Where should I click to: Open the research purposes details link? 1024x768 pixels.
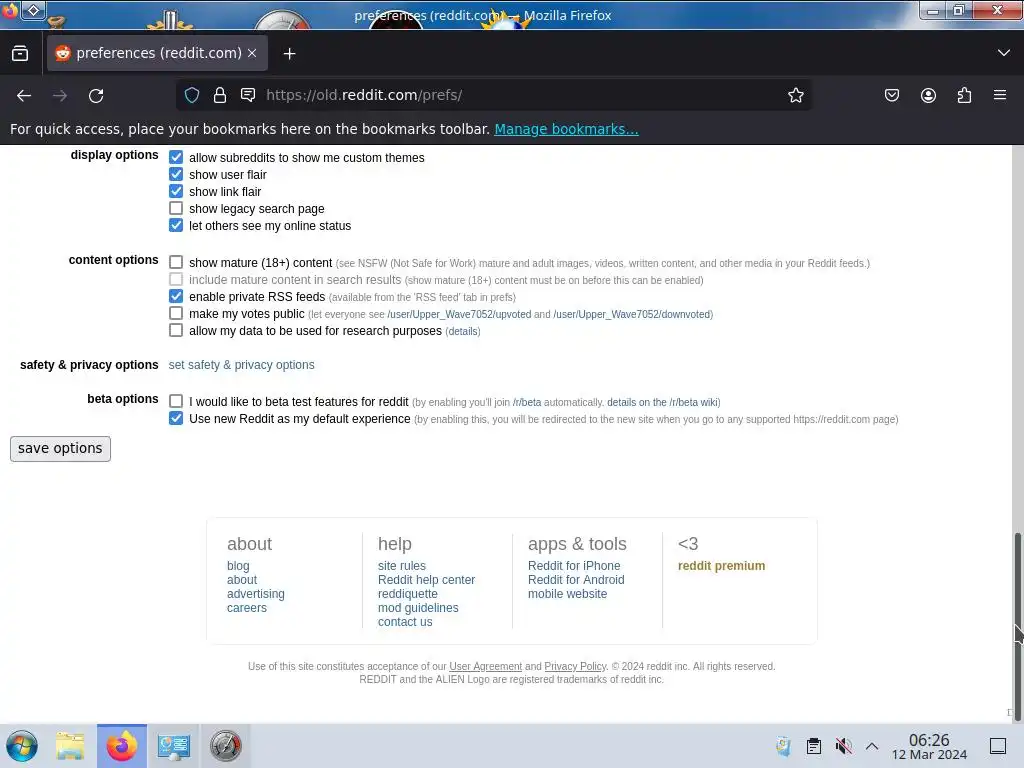click(x=463, y=332)
